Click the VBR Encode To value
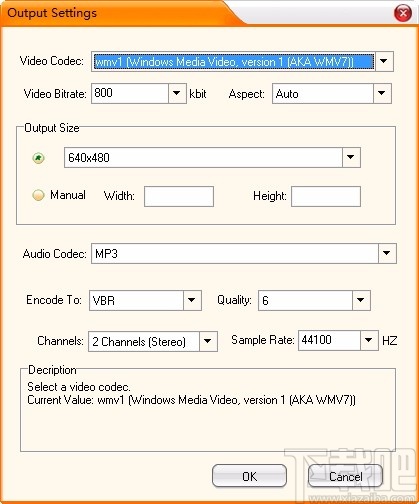This screenshot has width=419, height=504. 136,300
